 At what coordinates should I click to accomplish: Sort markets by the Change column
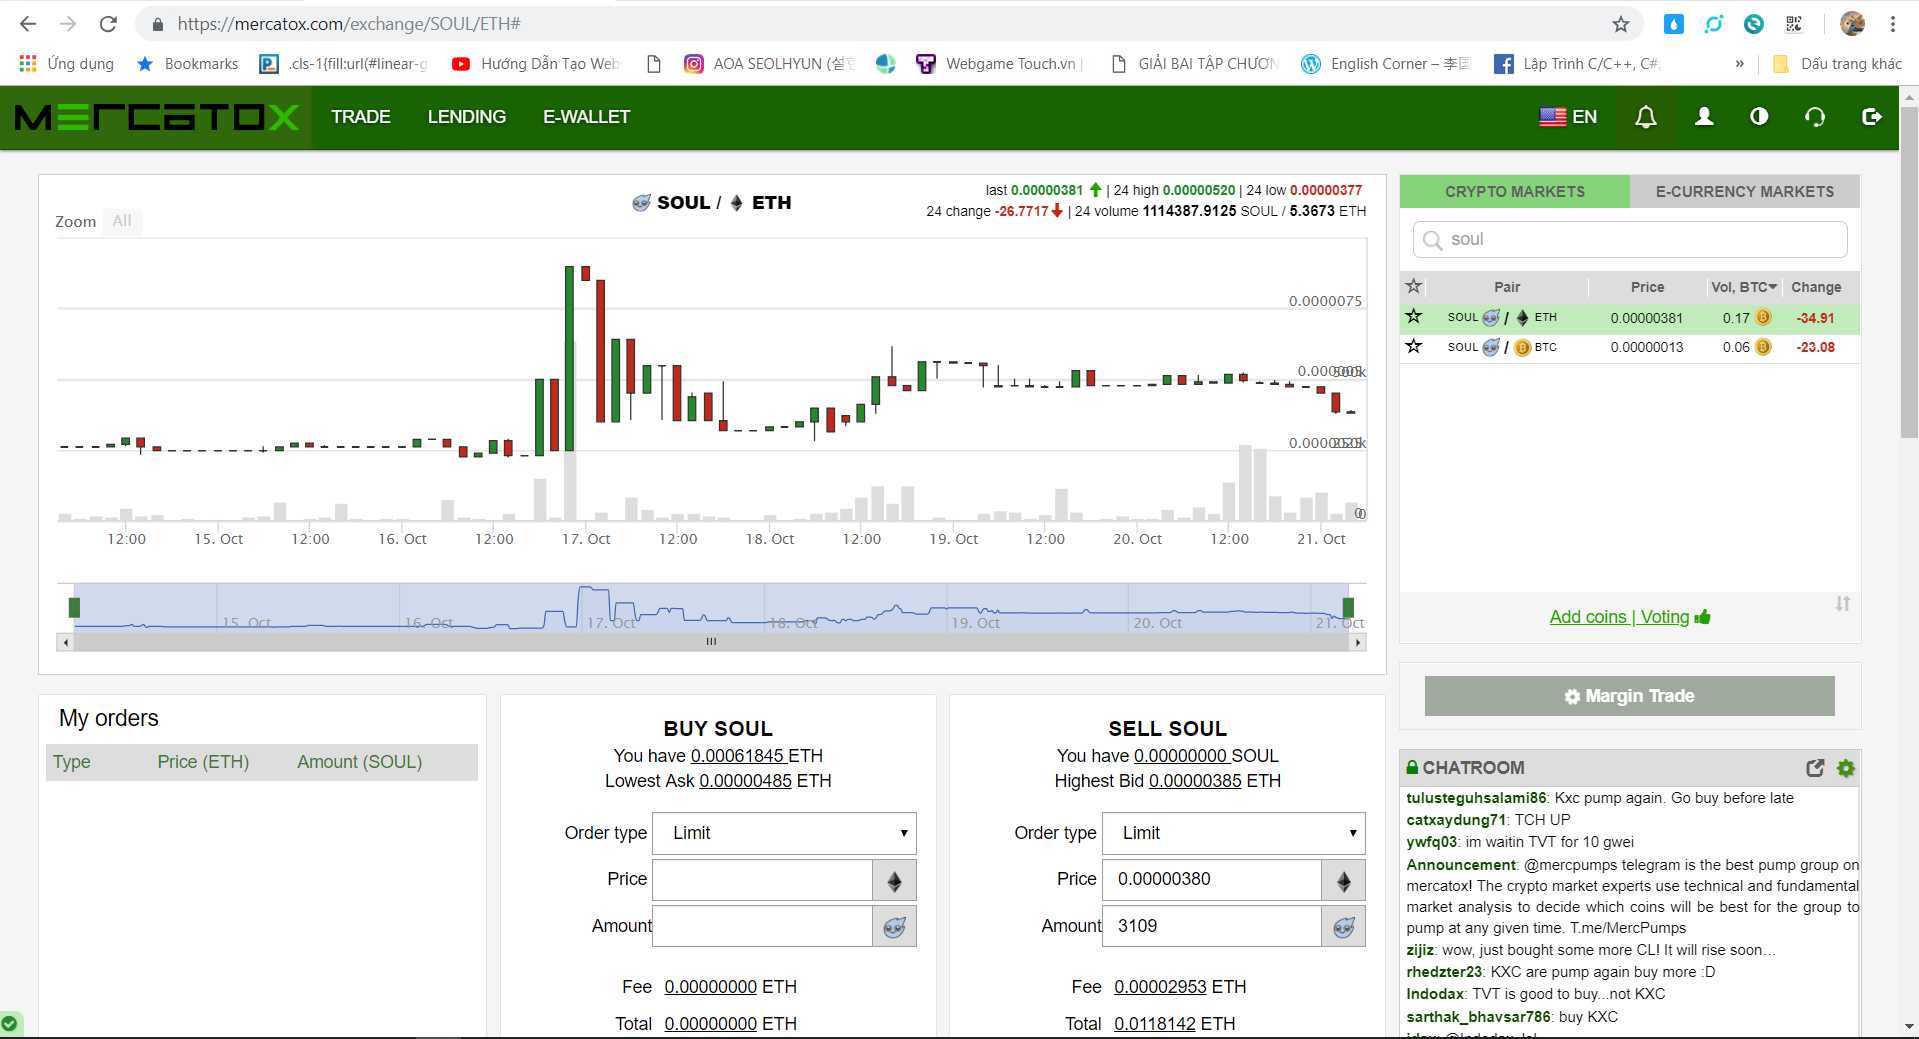[1816, 287]
